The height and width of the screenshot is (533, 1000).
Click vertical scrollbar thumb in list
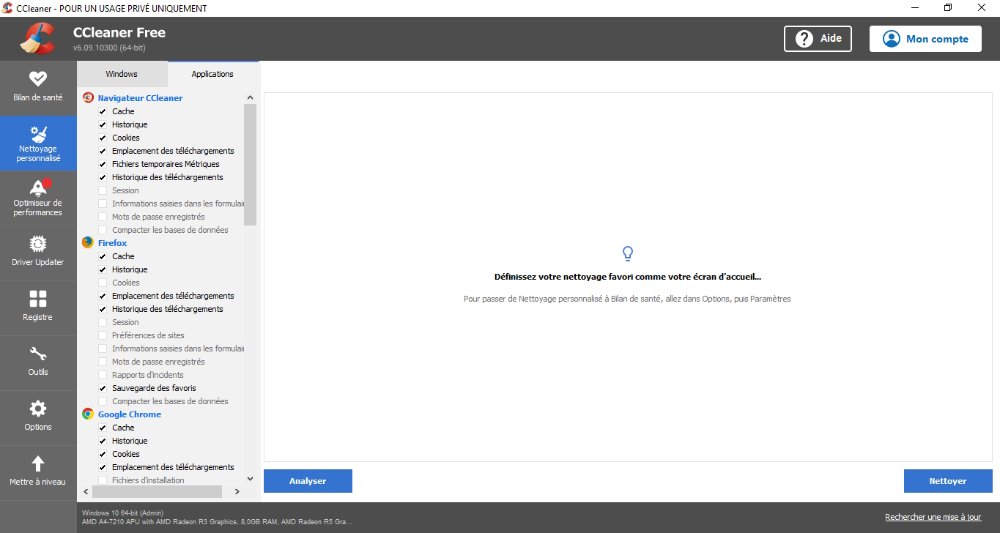click(250, 164)
